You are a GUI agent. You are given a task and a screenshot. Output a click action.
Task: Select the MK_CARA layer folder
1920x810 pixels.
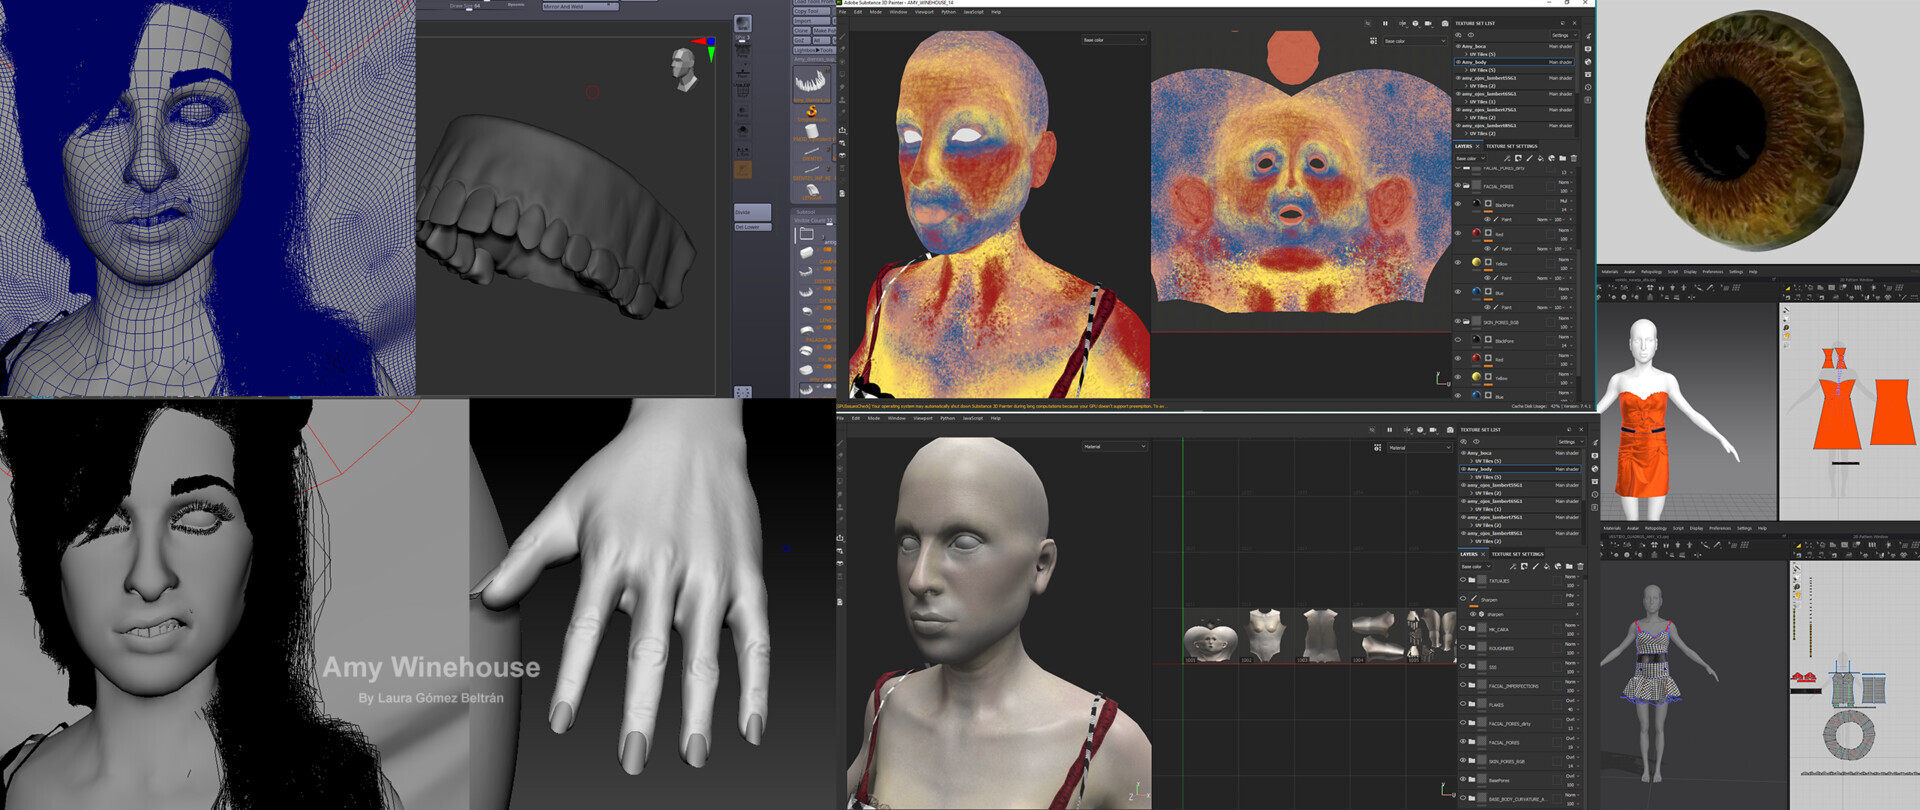(1498, 629)
